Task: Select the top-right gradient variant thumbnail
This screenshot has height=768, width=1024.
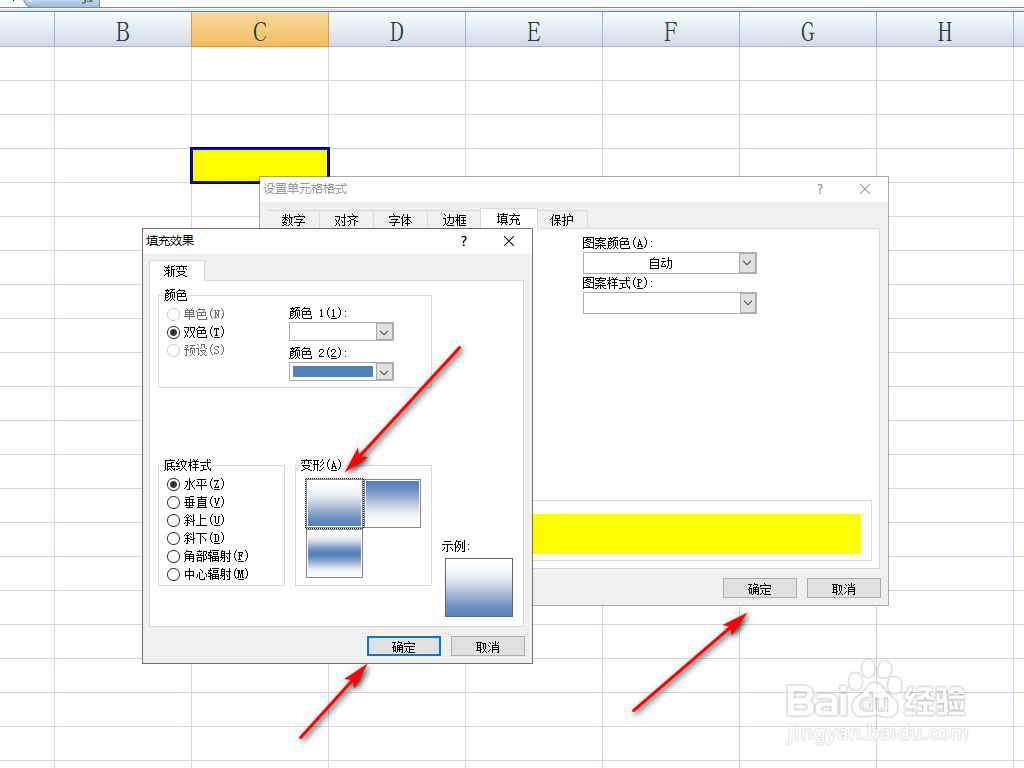Action: pos(392,502)
